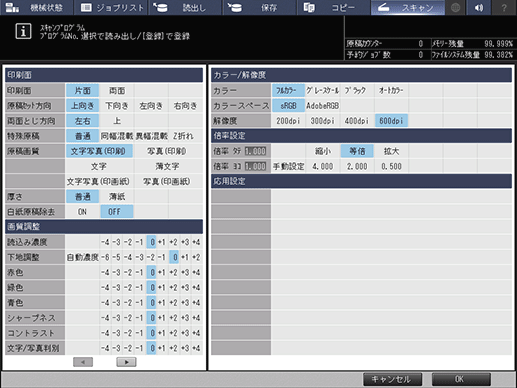Select 薄紙 thin paper thickness
Viewport: 517px width, 388px height.
[117, 197]
